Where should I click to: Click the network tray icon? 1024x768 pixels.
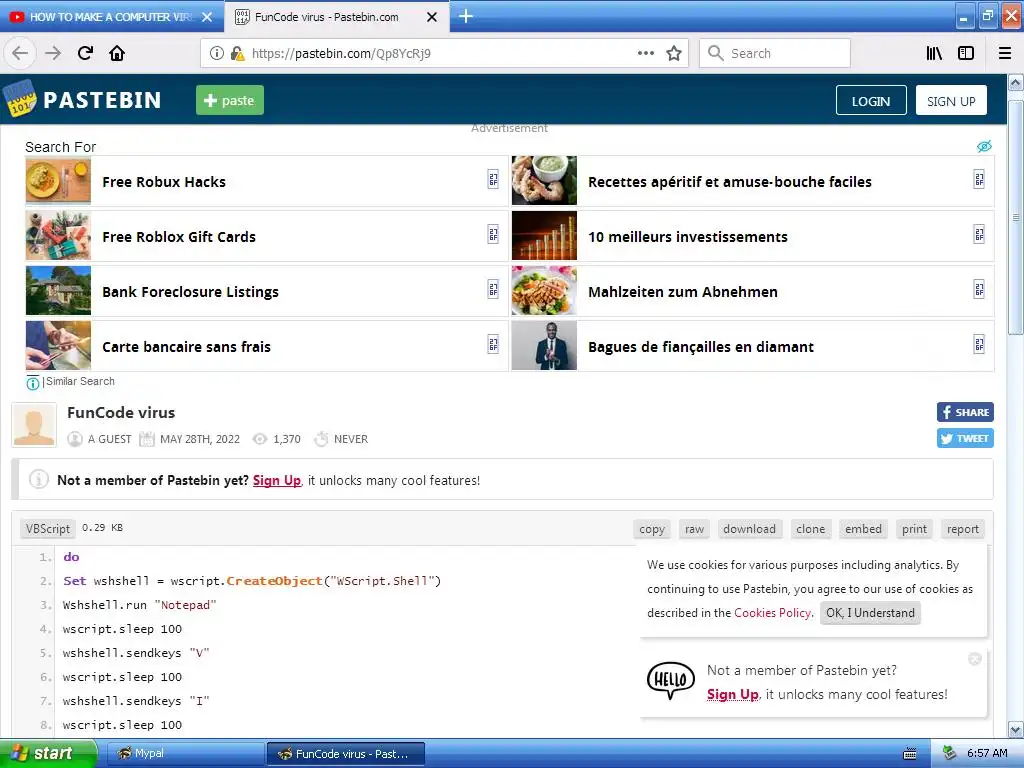(950, 753)
